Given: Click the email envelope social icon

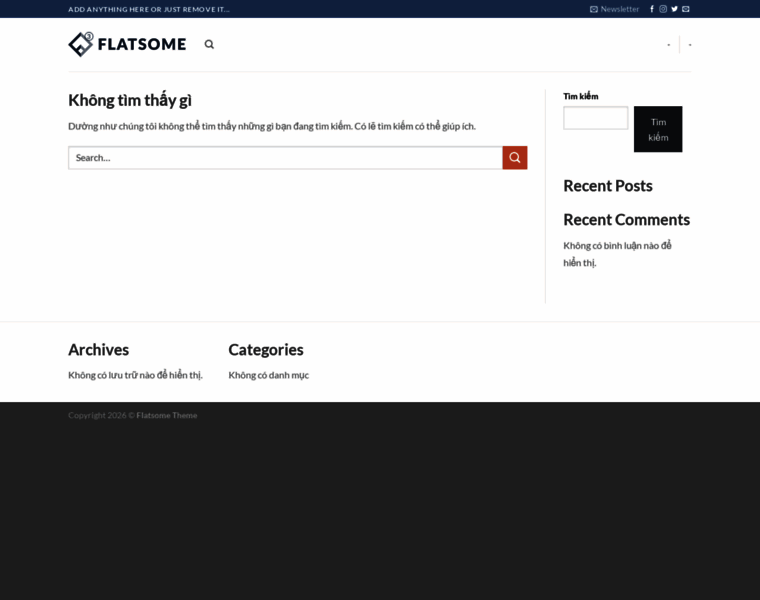Looking at the screenshot, I should [686, 9].
